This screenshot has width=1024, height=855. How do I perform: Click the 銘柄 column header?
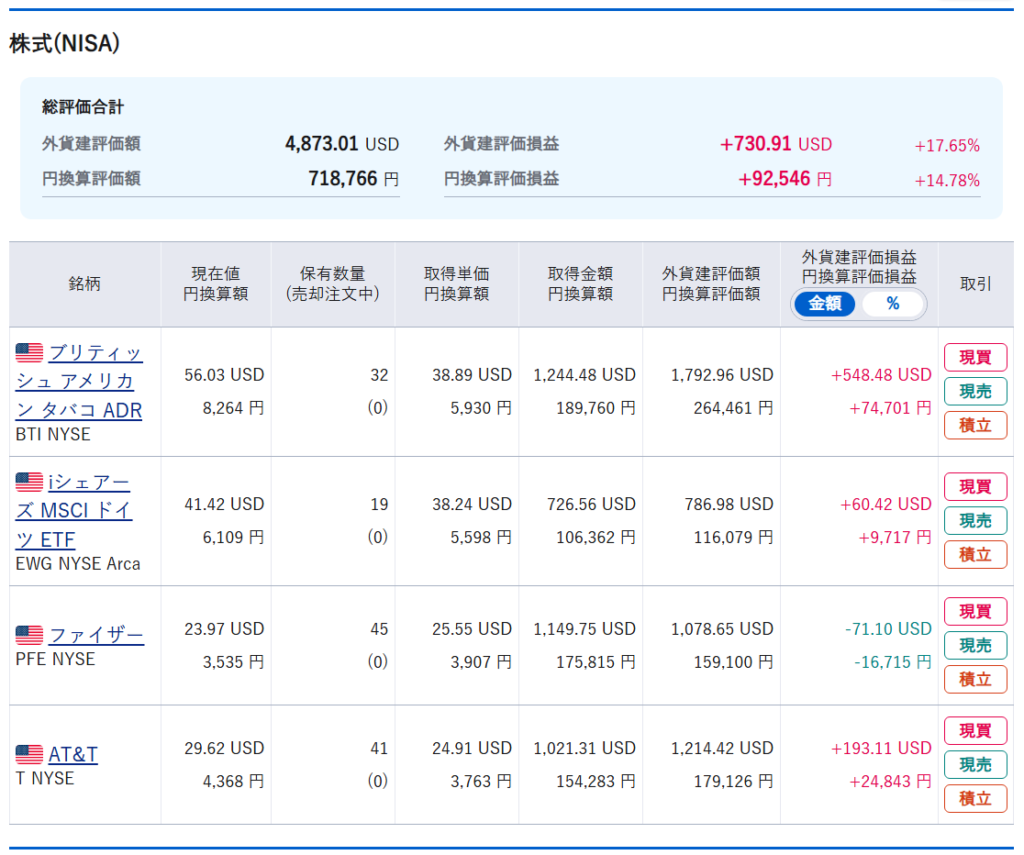[85, 284]
